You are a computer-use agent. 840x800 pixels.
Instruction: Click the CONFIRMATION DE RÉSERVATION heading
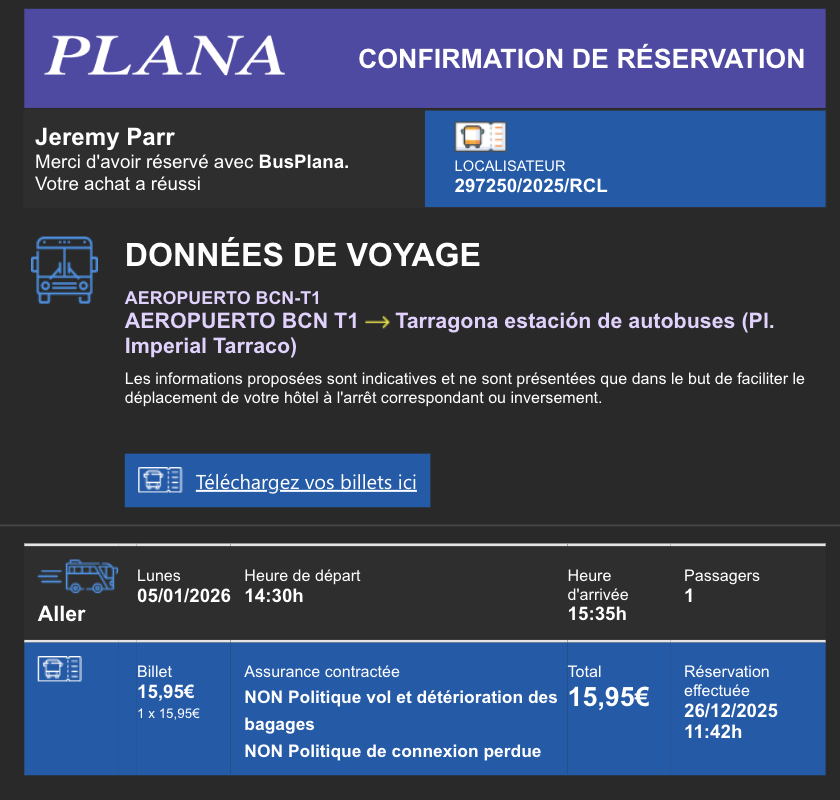[581, 59]
